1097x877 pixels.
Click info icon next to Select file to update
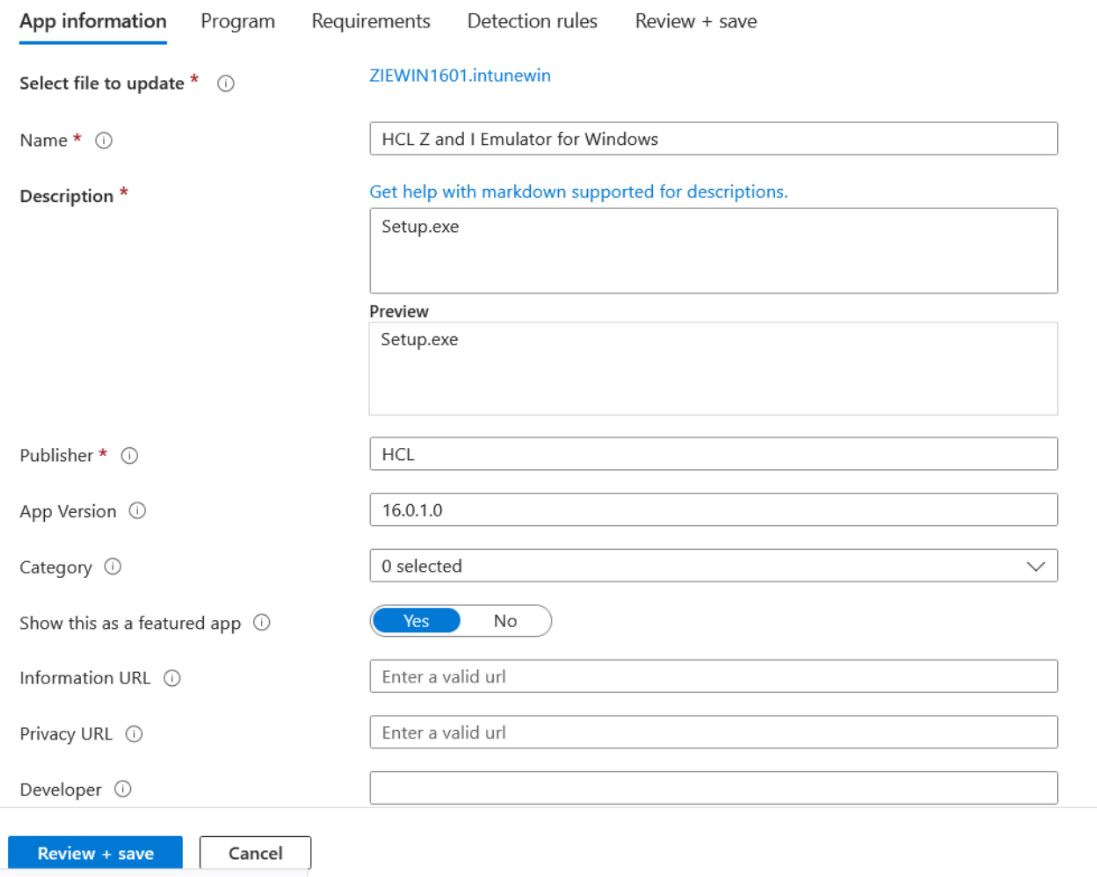pyautogui.click(x=226, y=84)
